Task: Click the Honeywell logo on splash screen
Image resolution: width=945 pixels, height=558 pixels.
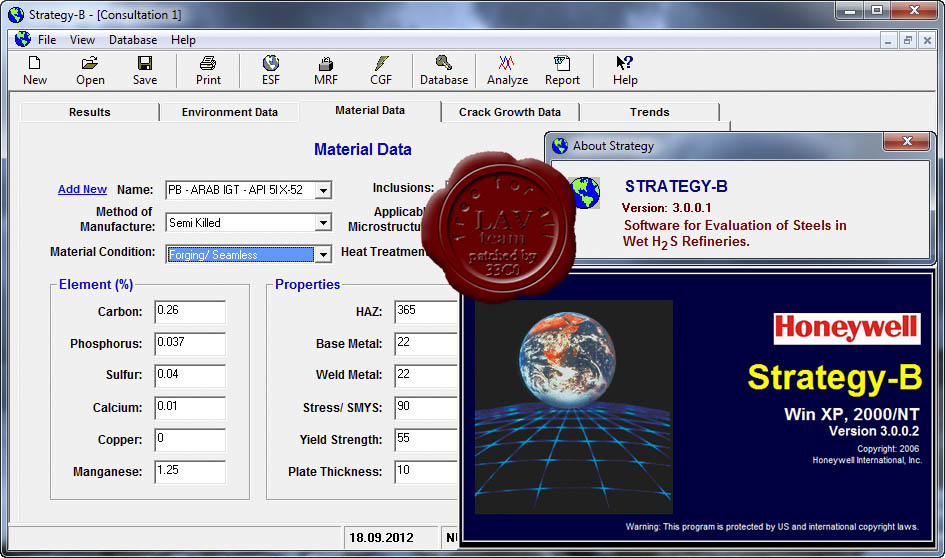Action: 847,328
